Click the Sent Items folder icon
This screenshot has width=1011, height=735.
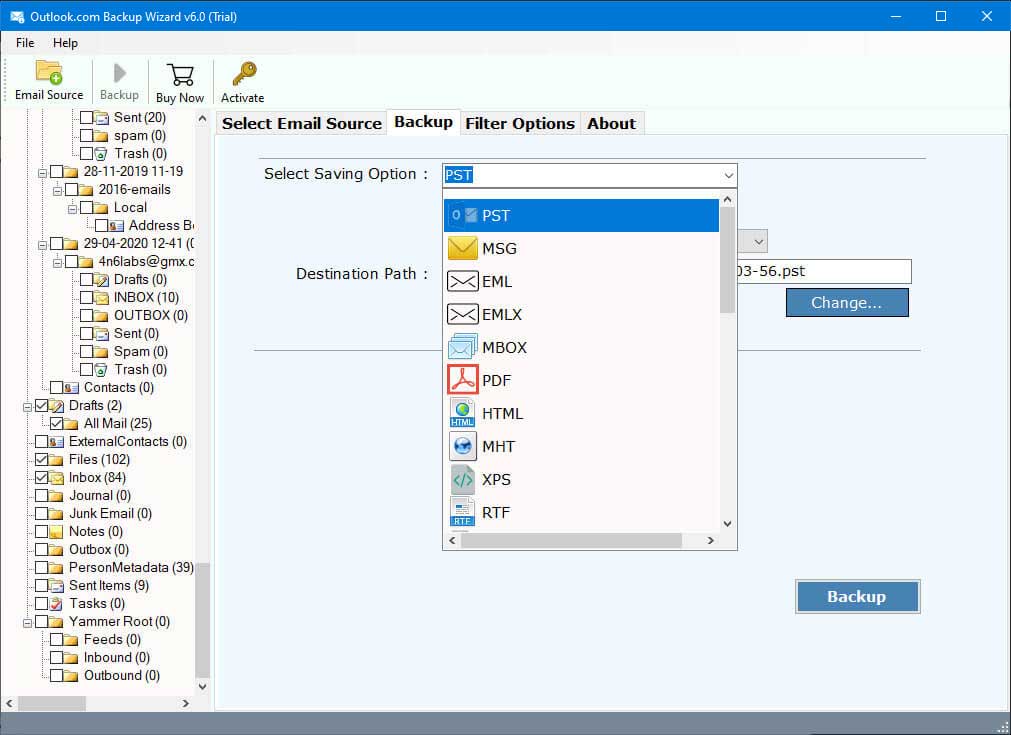pos(57,585)
